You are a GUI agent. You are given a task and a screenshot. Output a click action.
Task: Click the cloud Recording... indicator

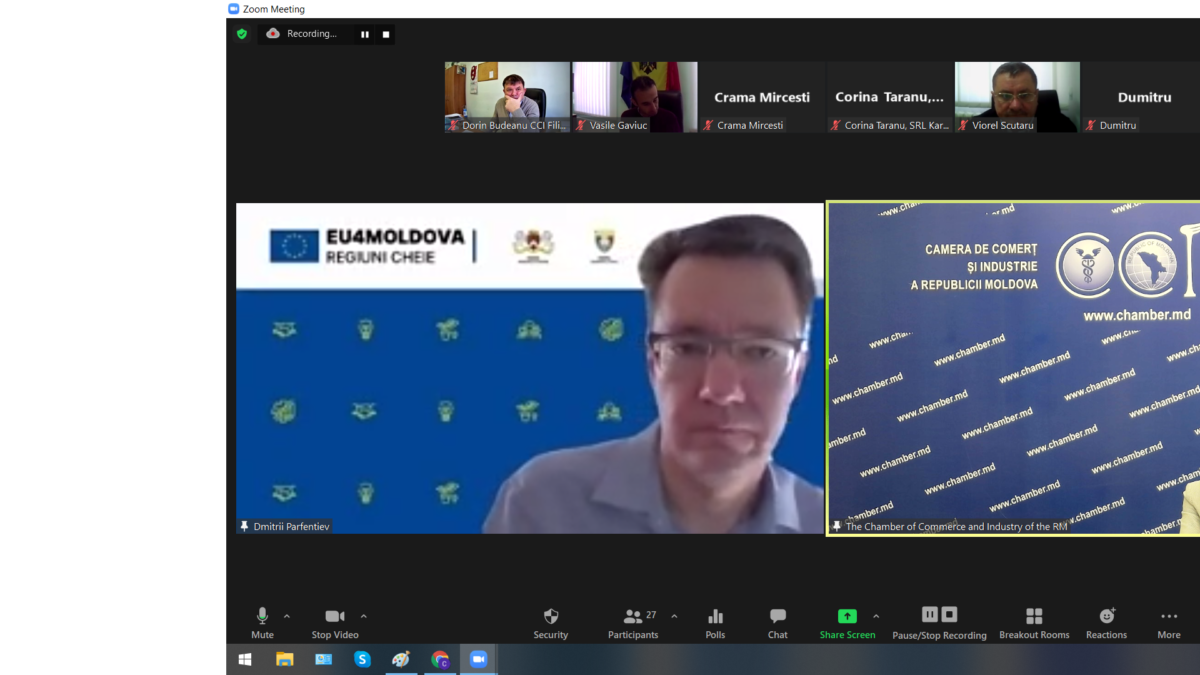point(302,34)
